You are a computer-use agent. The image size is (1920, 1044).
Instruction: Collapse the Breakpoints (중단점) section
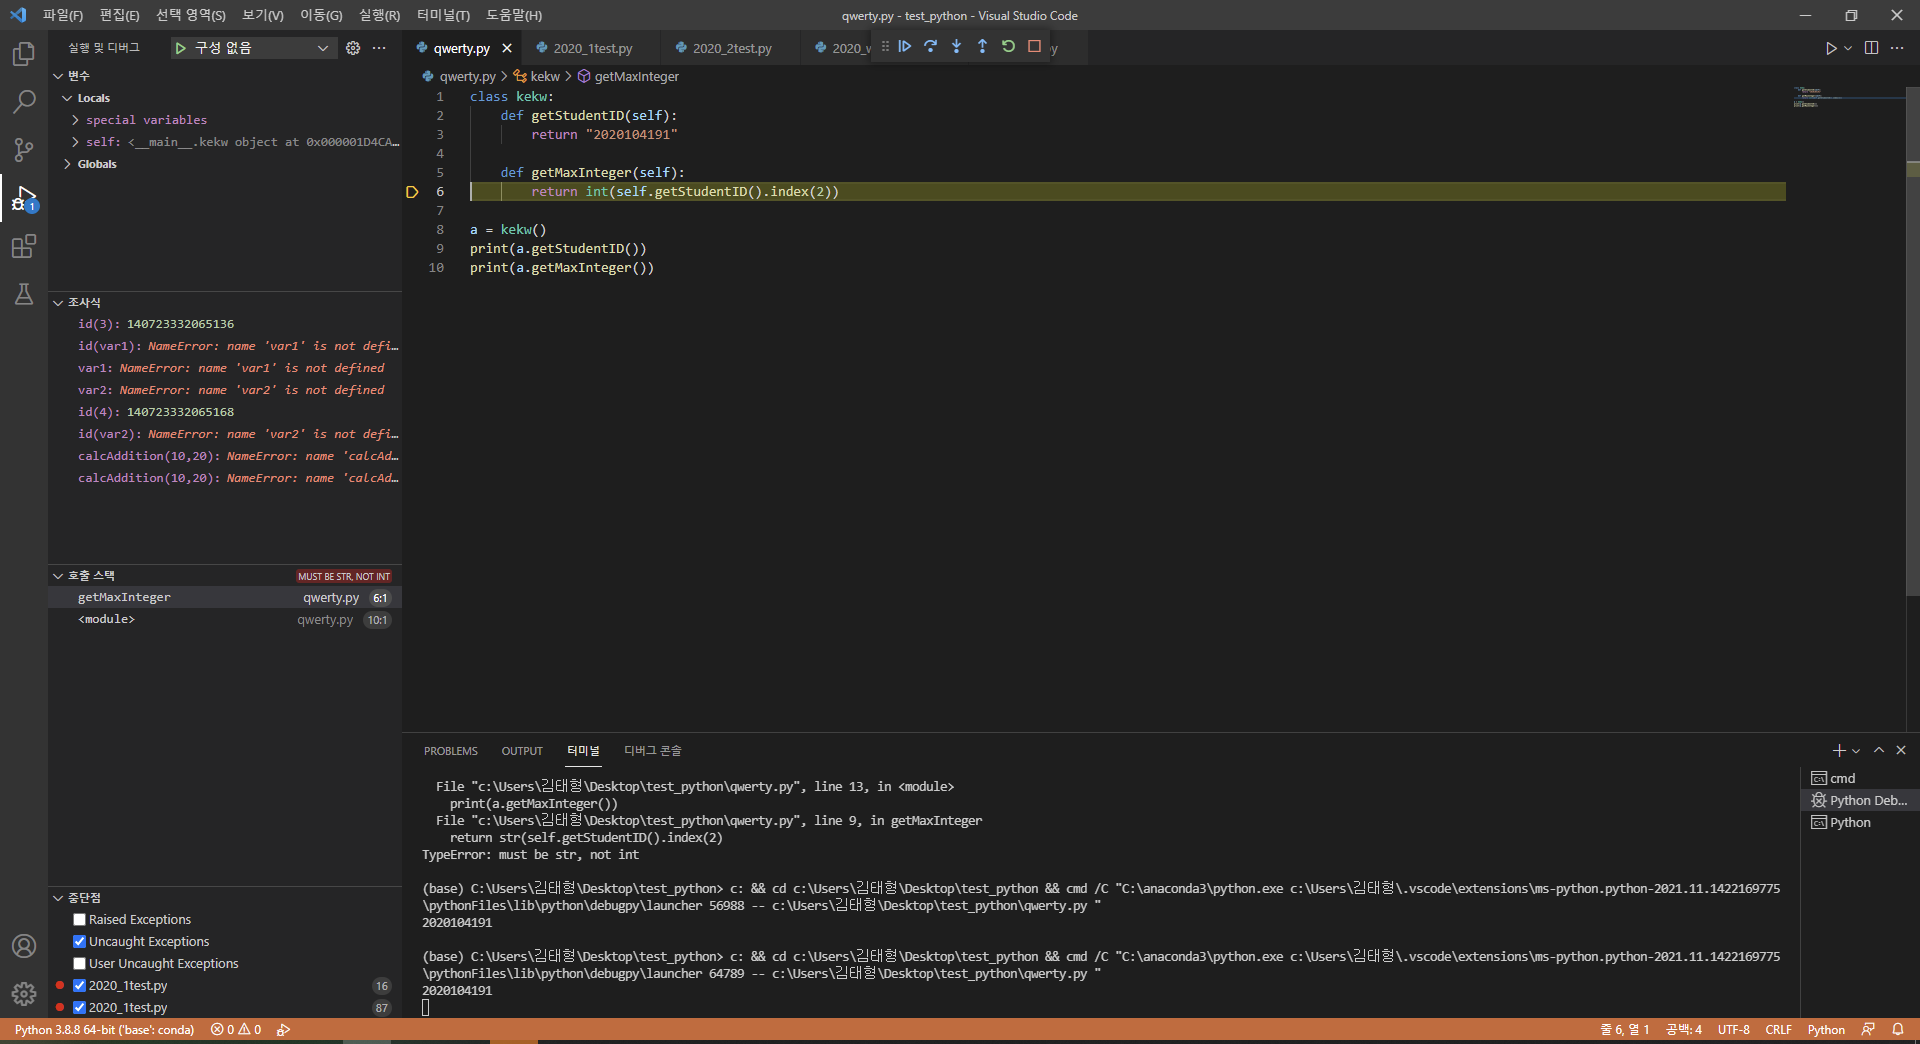coord(58,898)
